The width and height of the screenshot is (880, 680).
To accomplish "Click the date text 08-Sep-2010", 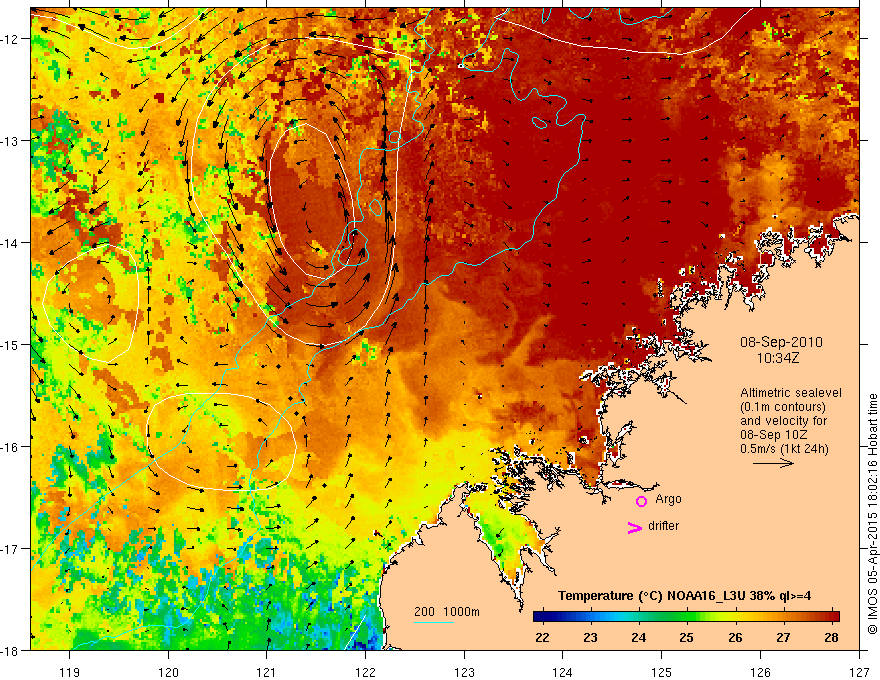I will click(x=781, y=342).
